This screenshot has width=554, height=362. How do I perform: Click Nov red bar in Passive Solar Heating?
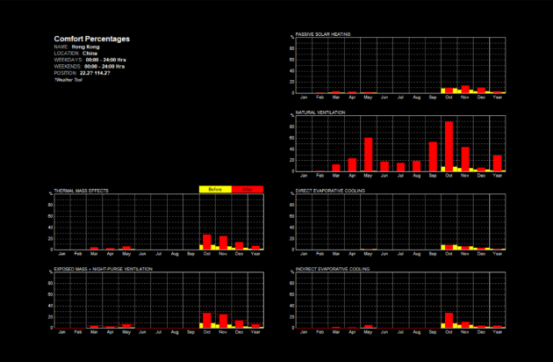point(465,89)
